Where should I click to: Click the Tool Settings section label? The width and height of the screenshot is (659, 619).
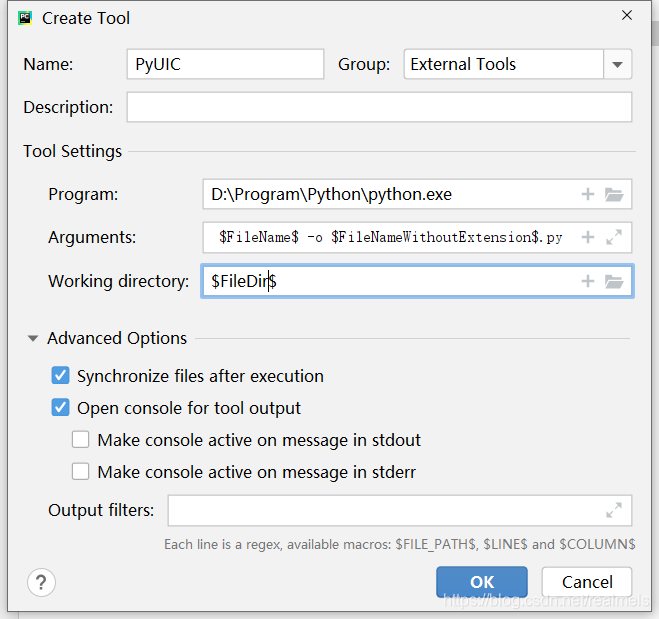pos(72,151)
